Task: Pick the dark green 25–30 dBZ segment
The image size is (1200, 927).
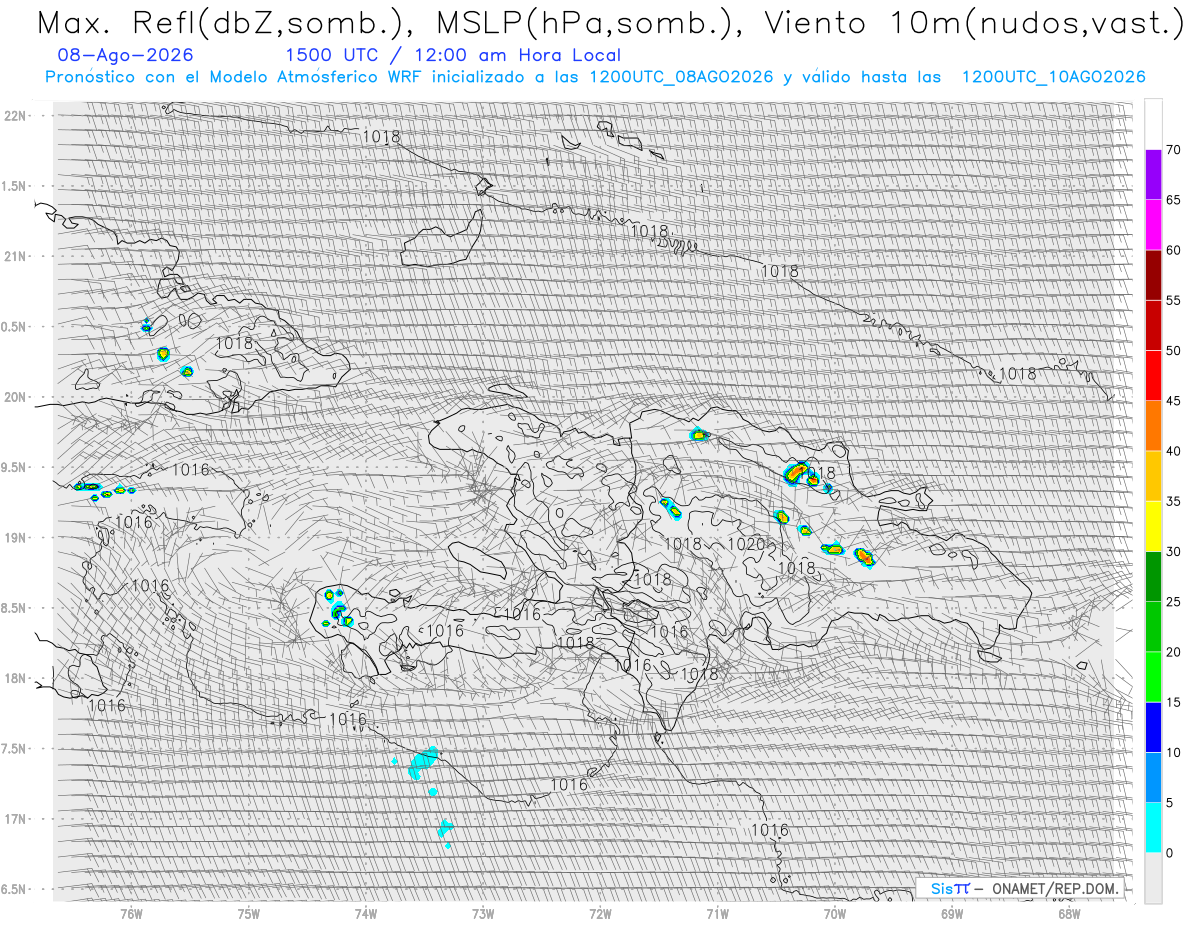Action: pyautogui.click(x=1153, y=576)
